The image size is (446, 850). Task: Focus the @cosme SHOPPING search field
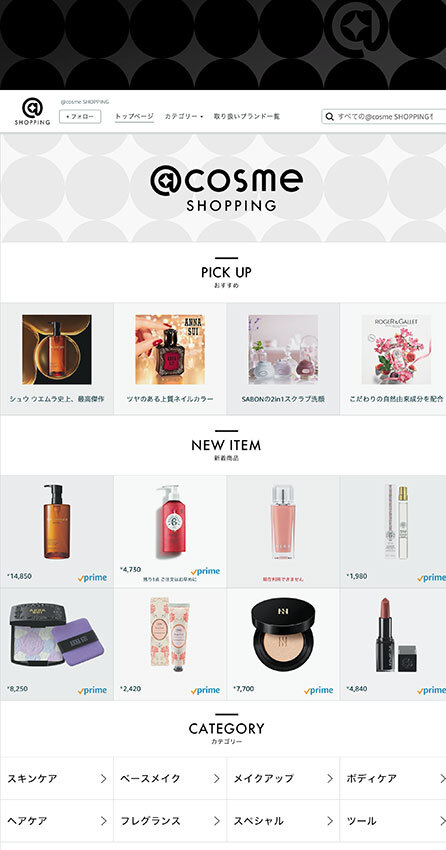point(384,117)
